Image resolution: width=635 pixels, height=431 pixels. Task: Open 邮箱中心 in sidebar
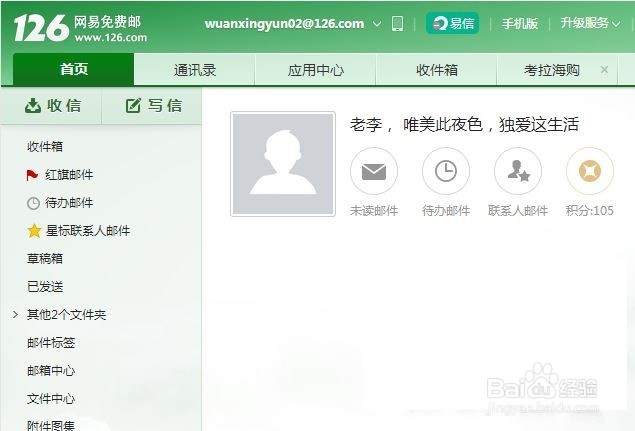[x=51, y=371]
